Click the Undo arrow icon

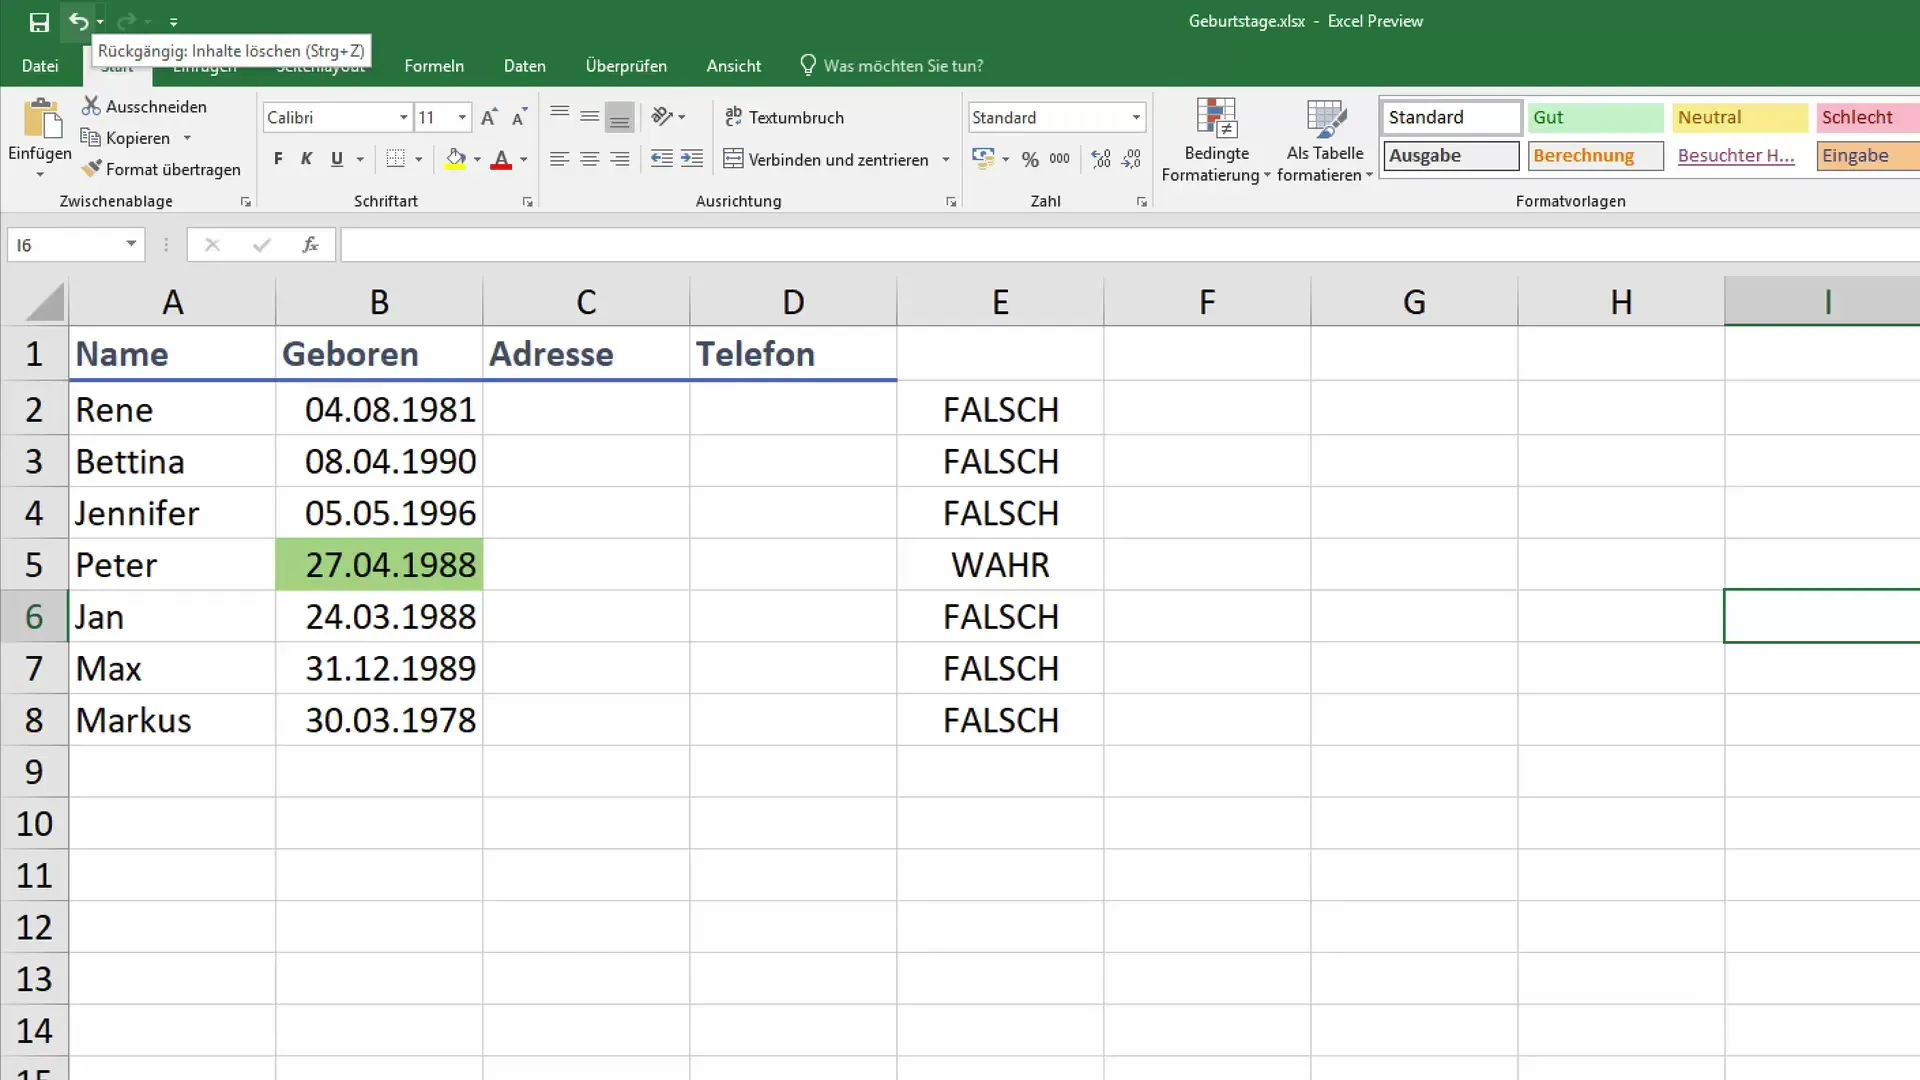(x=78, y=21)
